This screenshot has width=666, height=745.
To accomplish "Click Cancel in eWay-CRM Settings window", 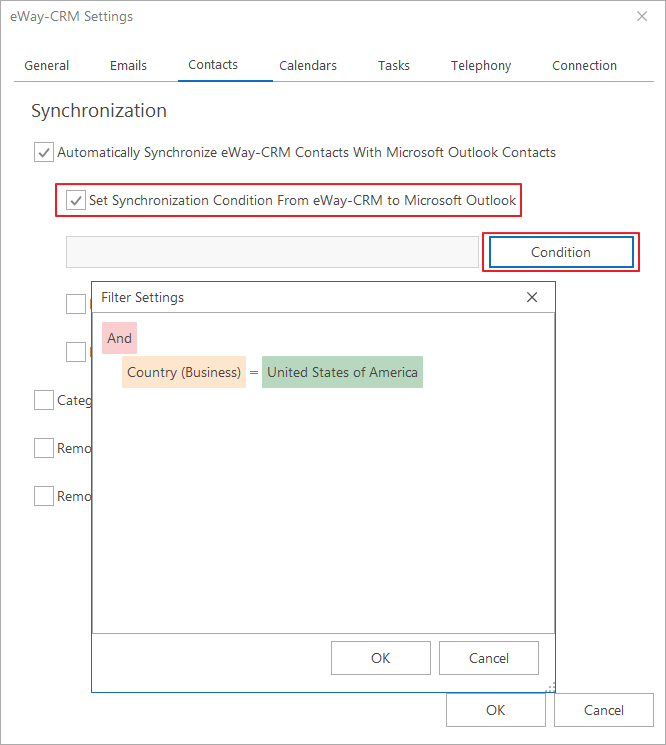I will (x=604, y=710).
